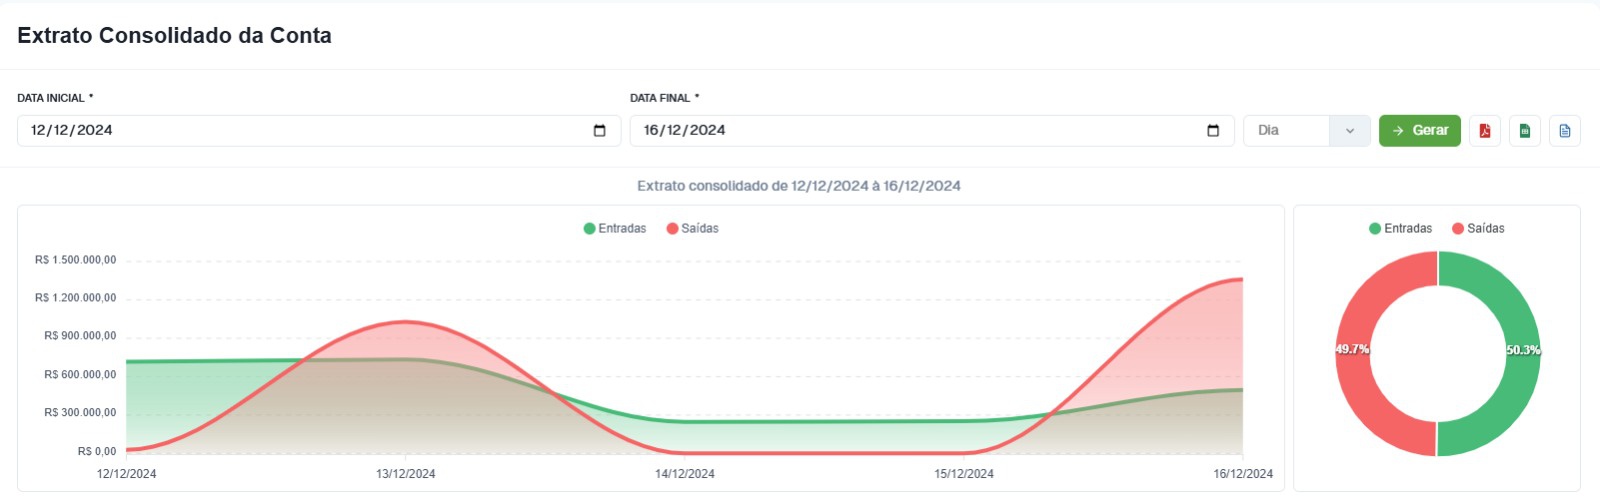Click the R$ 600.000,00 axis value

tap(80, 375)
